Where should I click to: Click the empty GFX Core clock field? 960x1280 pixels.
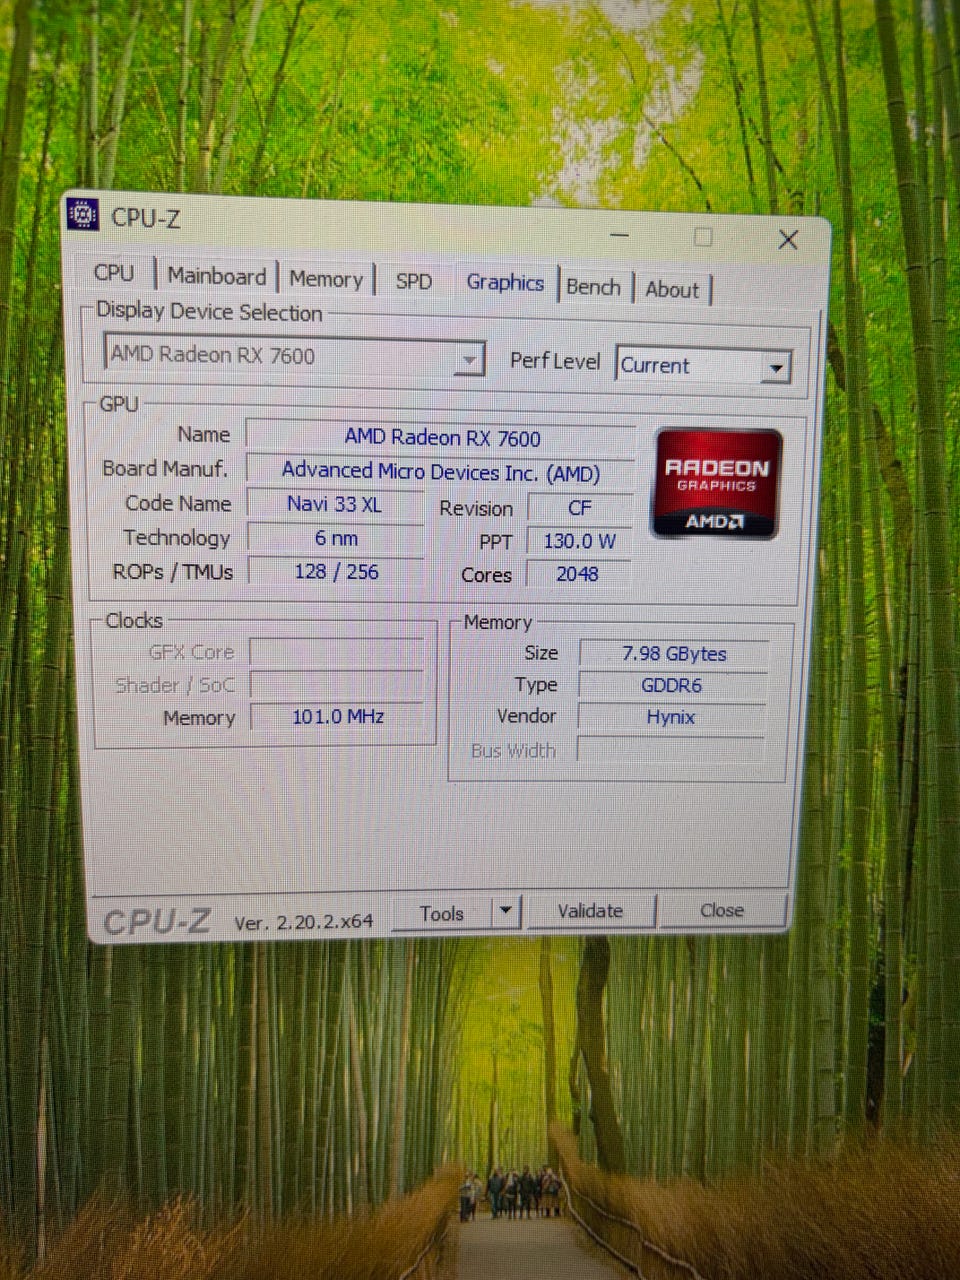click(337, 652)
